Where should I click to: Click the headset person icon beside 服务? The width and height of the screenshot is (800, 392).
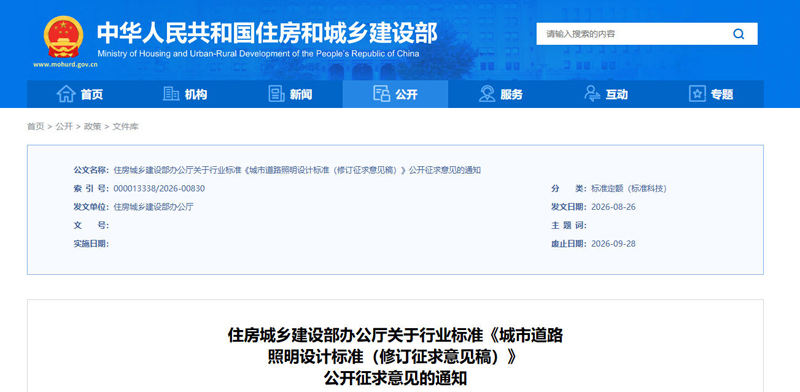tap(487, 94)
